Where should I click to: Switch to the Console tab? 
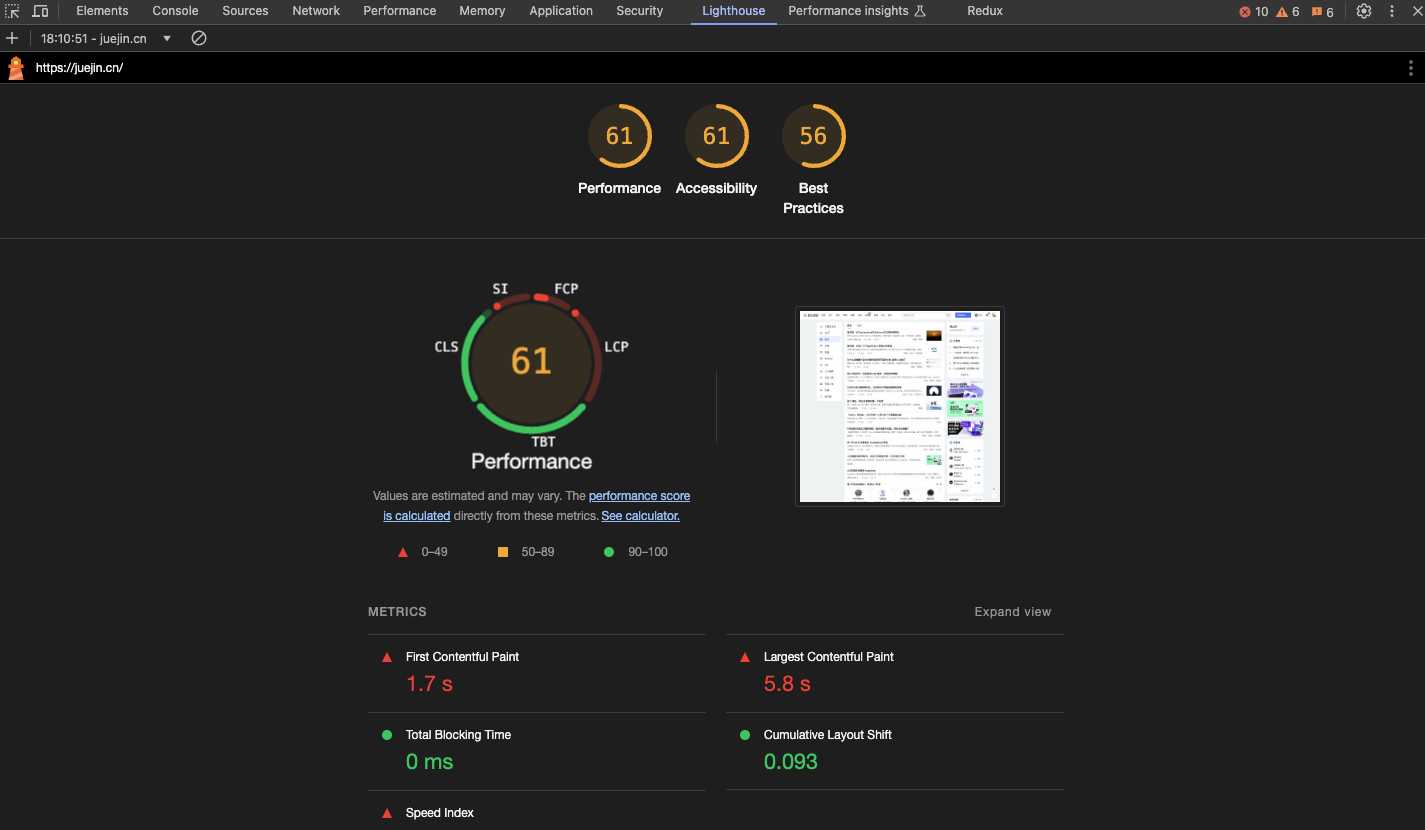[x=175, y=11]
